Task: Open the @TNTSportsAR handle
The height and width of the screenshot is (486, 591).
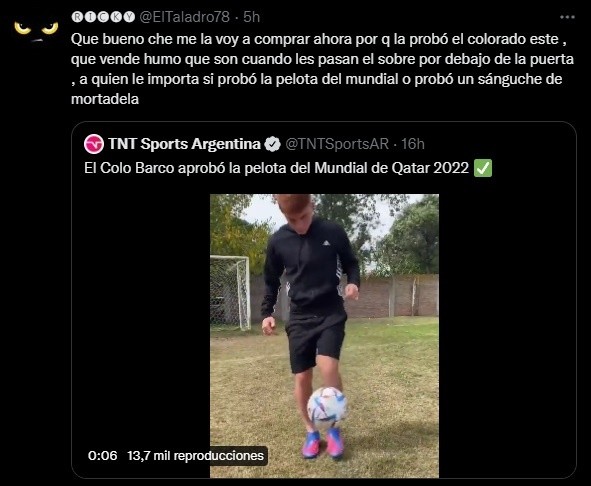Action: pyautogui.click(x=337, y=144)
